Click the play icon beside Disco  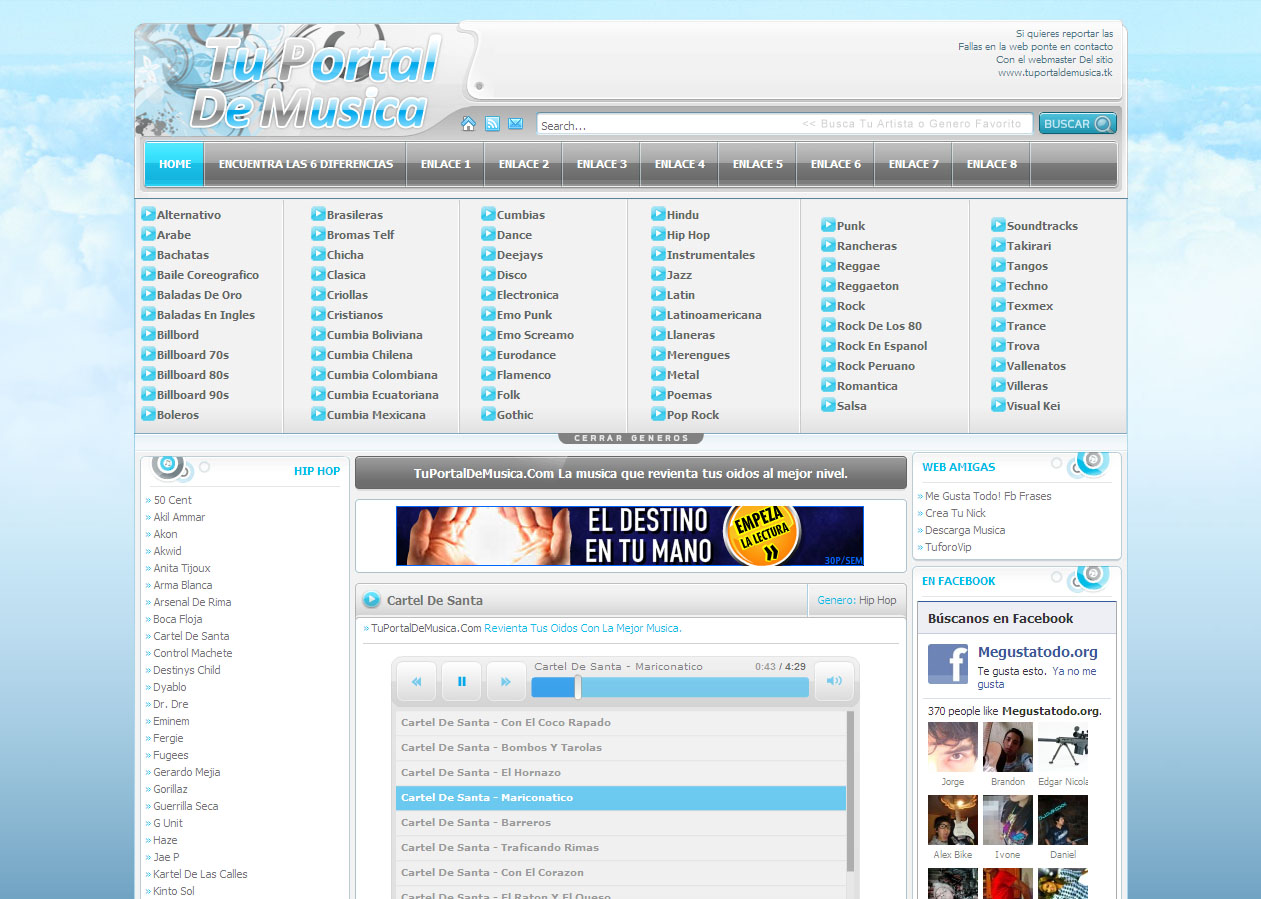pyautogui.click(x=488, y=274)
